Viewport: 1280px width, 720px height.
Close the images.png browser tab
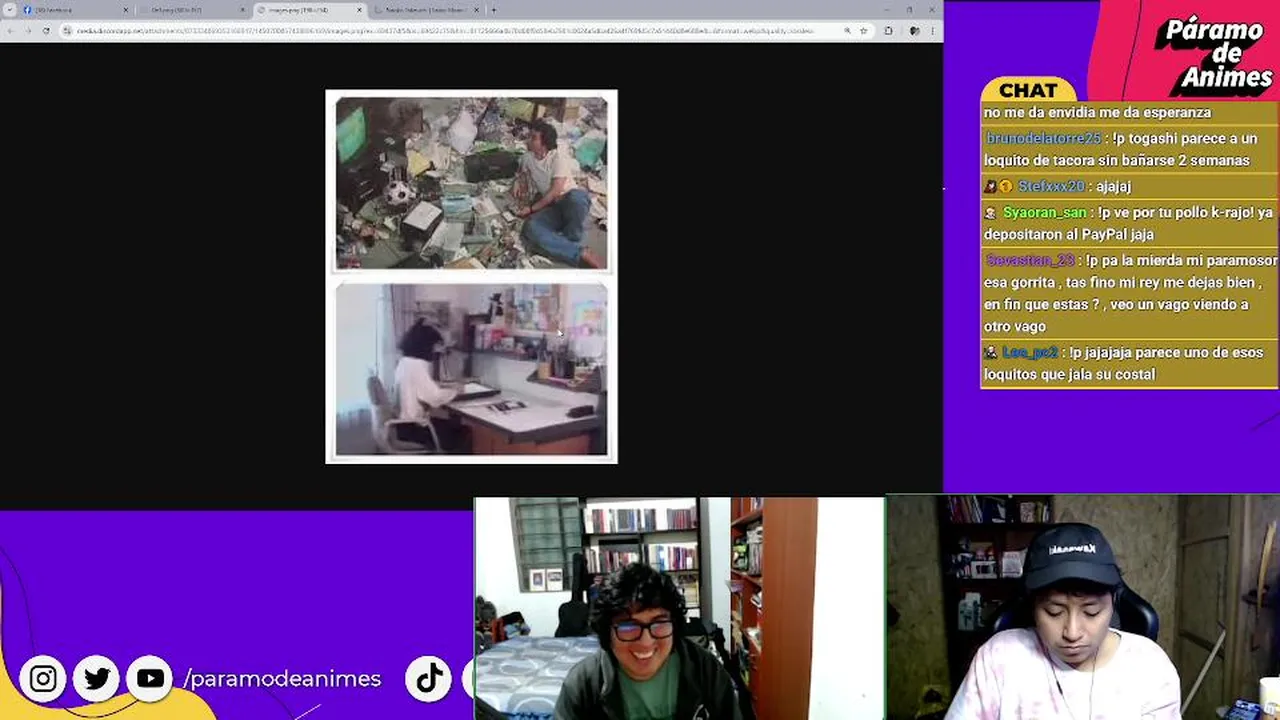point(359,10)
